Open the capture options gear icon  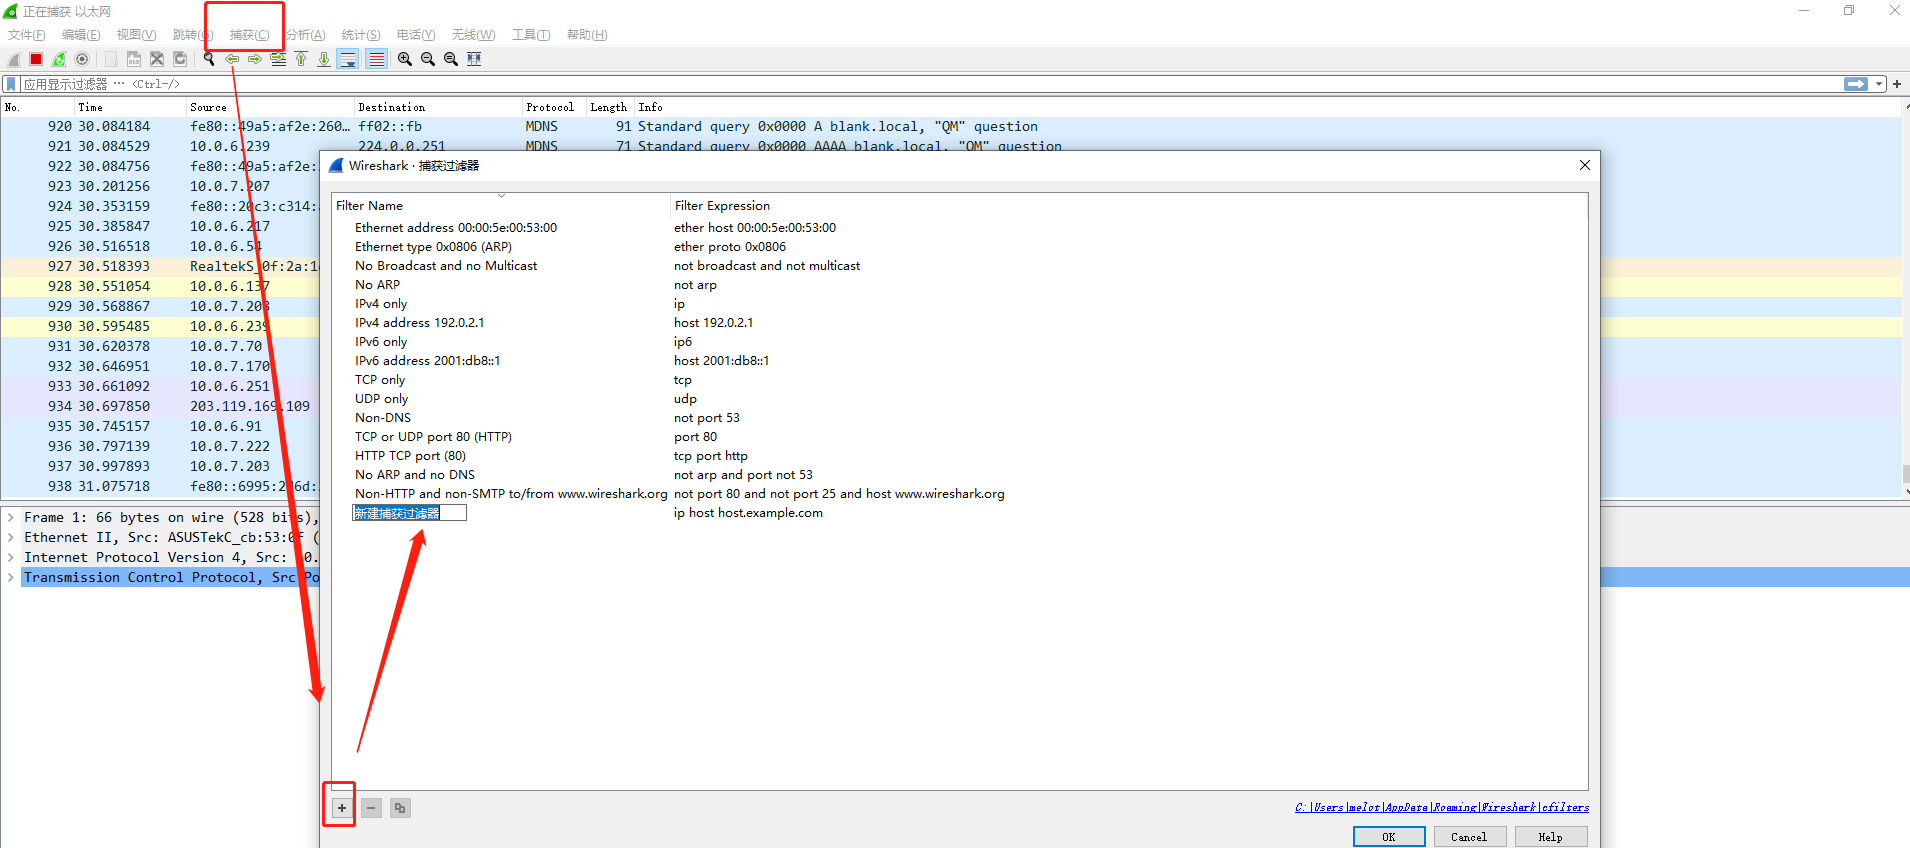(82, 59)
